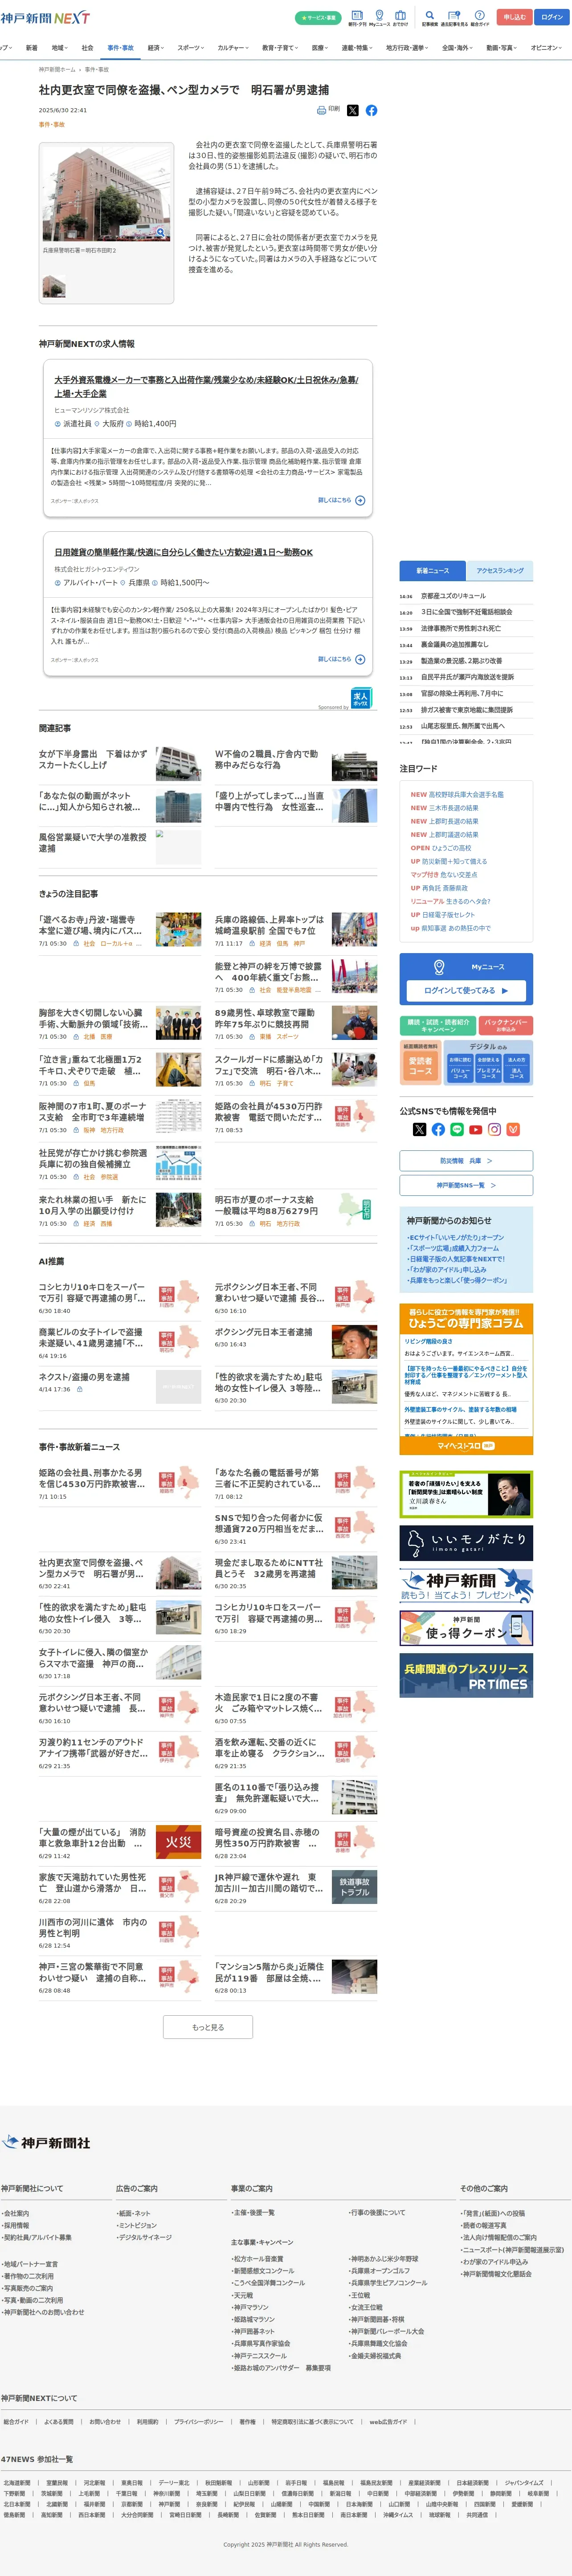The image size is (572, 2576).
Task: Switch to the アクセスランキング tab
Action: click(x=500, y=570)
